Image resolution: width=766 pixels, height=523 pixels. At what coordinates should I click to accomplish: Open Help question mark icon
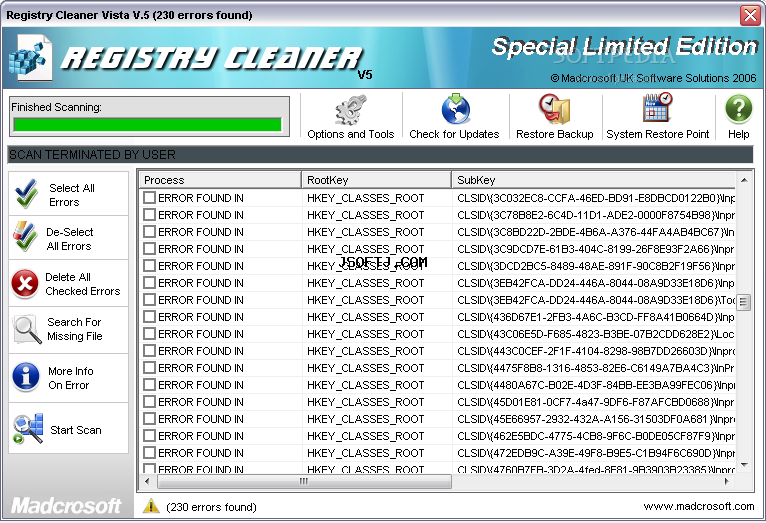click(x=738, y=109)
